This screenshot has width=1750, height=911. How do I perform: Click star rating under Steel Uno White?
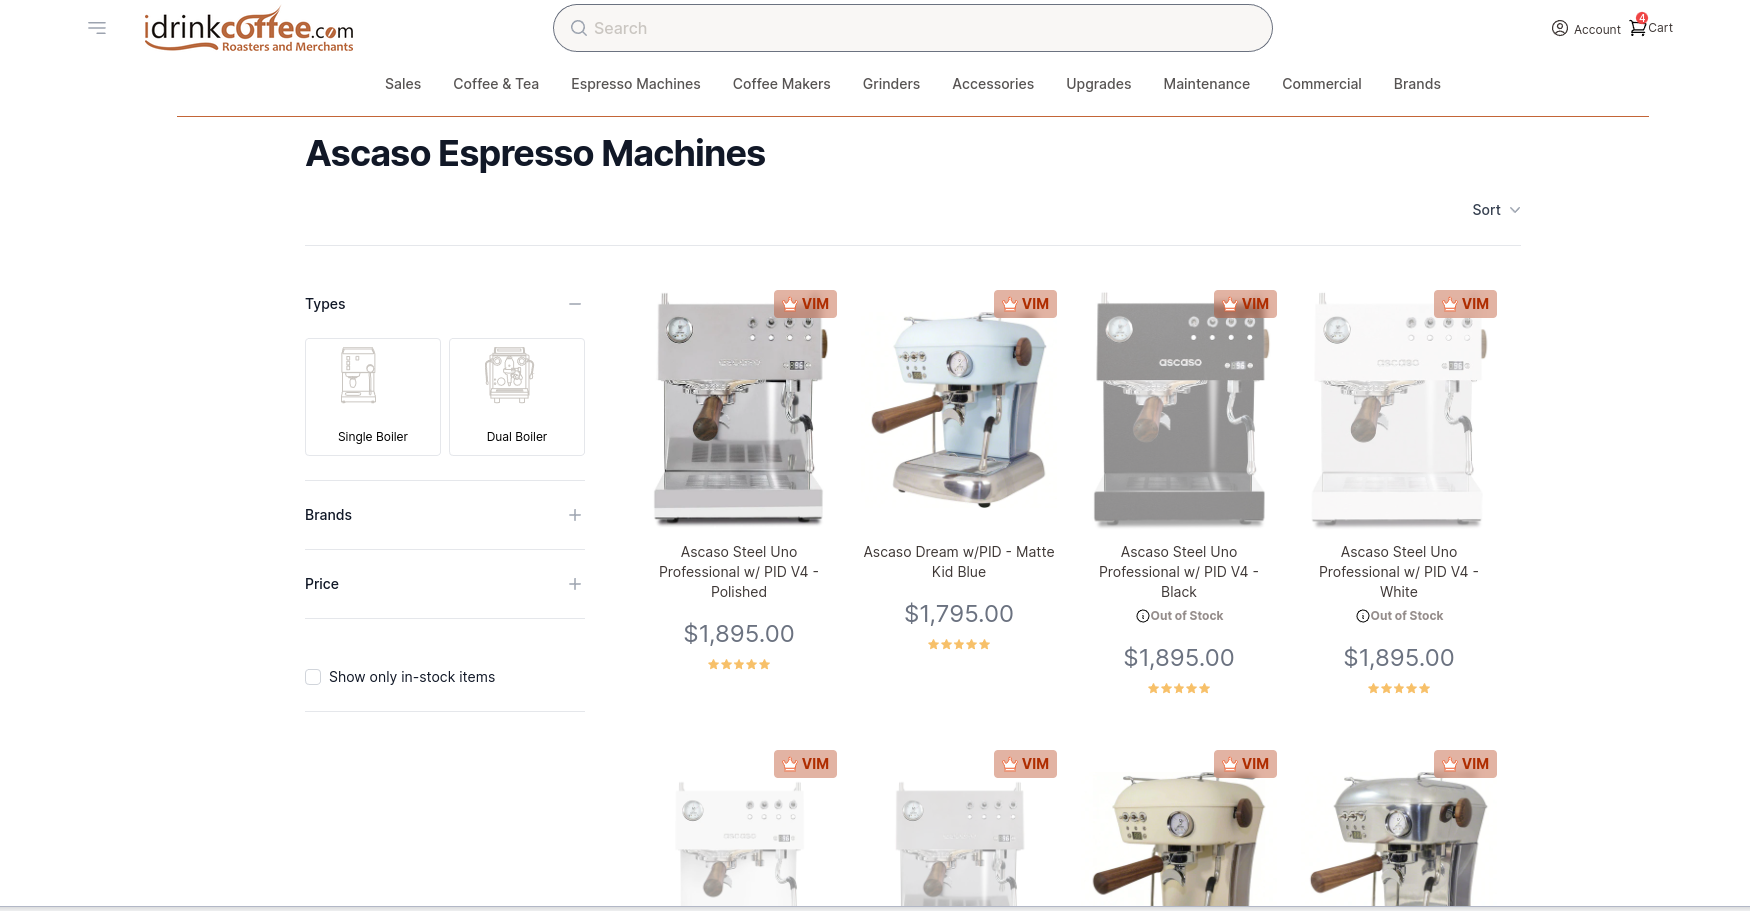[x=1399, y=688]
